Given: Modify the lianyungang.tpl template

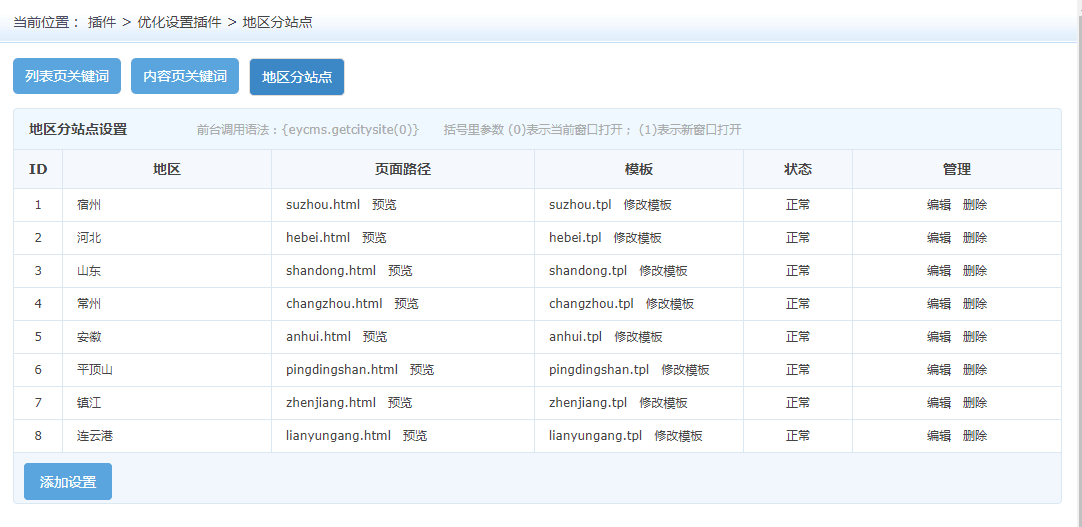Looking at the screenshot, I should [678, 436].
